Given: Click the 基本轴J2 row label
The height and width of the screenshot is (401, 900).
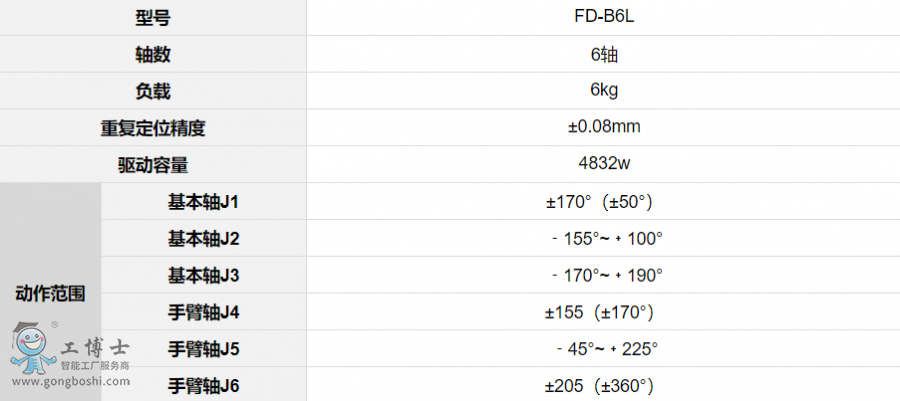Looking at the screenshot, I should point(203,238).
